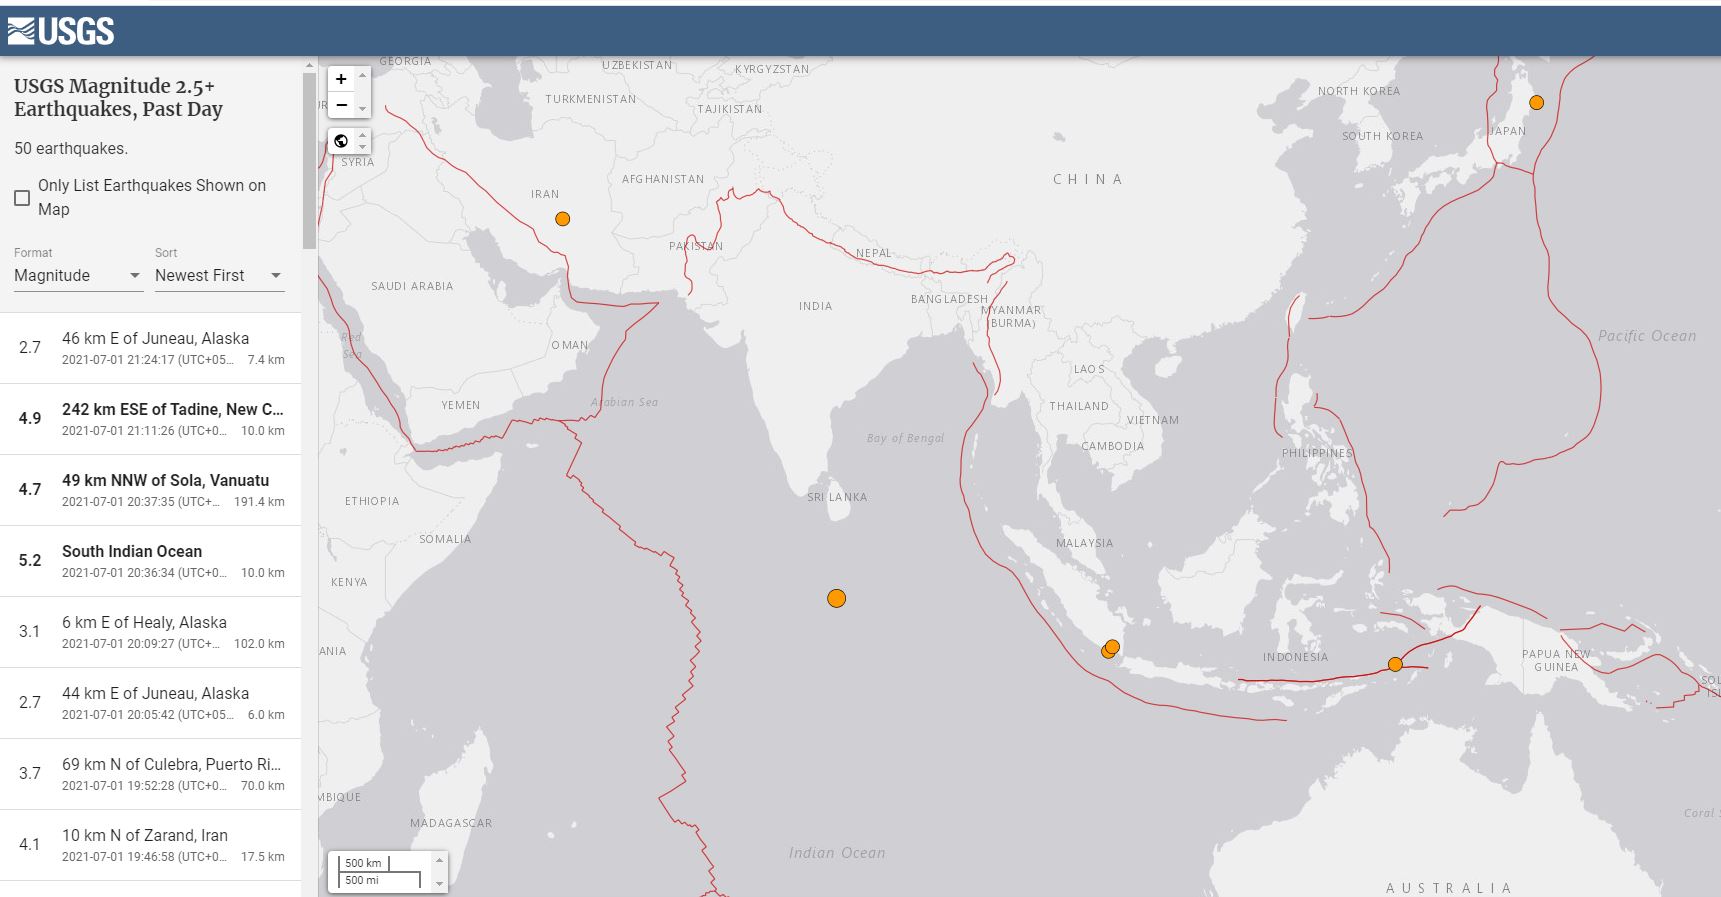Click the SAUDI ARABIA map label
Screen dimensions: 1721x897
point(412,286)
